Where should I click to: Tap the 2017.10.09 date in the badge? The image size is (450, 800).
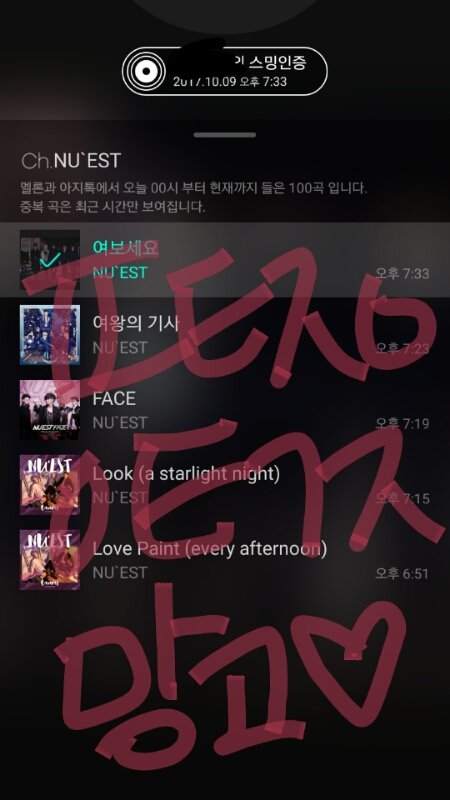(205, 82)
